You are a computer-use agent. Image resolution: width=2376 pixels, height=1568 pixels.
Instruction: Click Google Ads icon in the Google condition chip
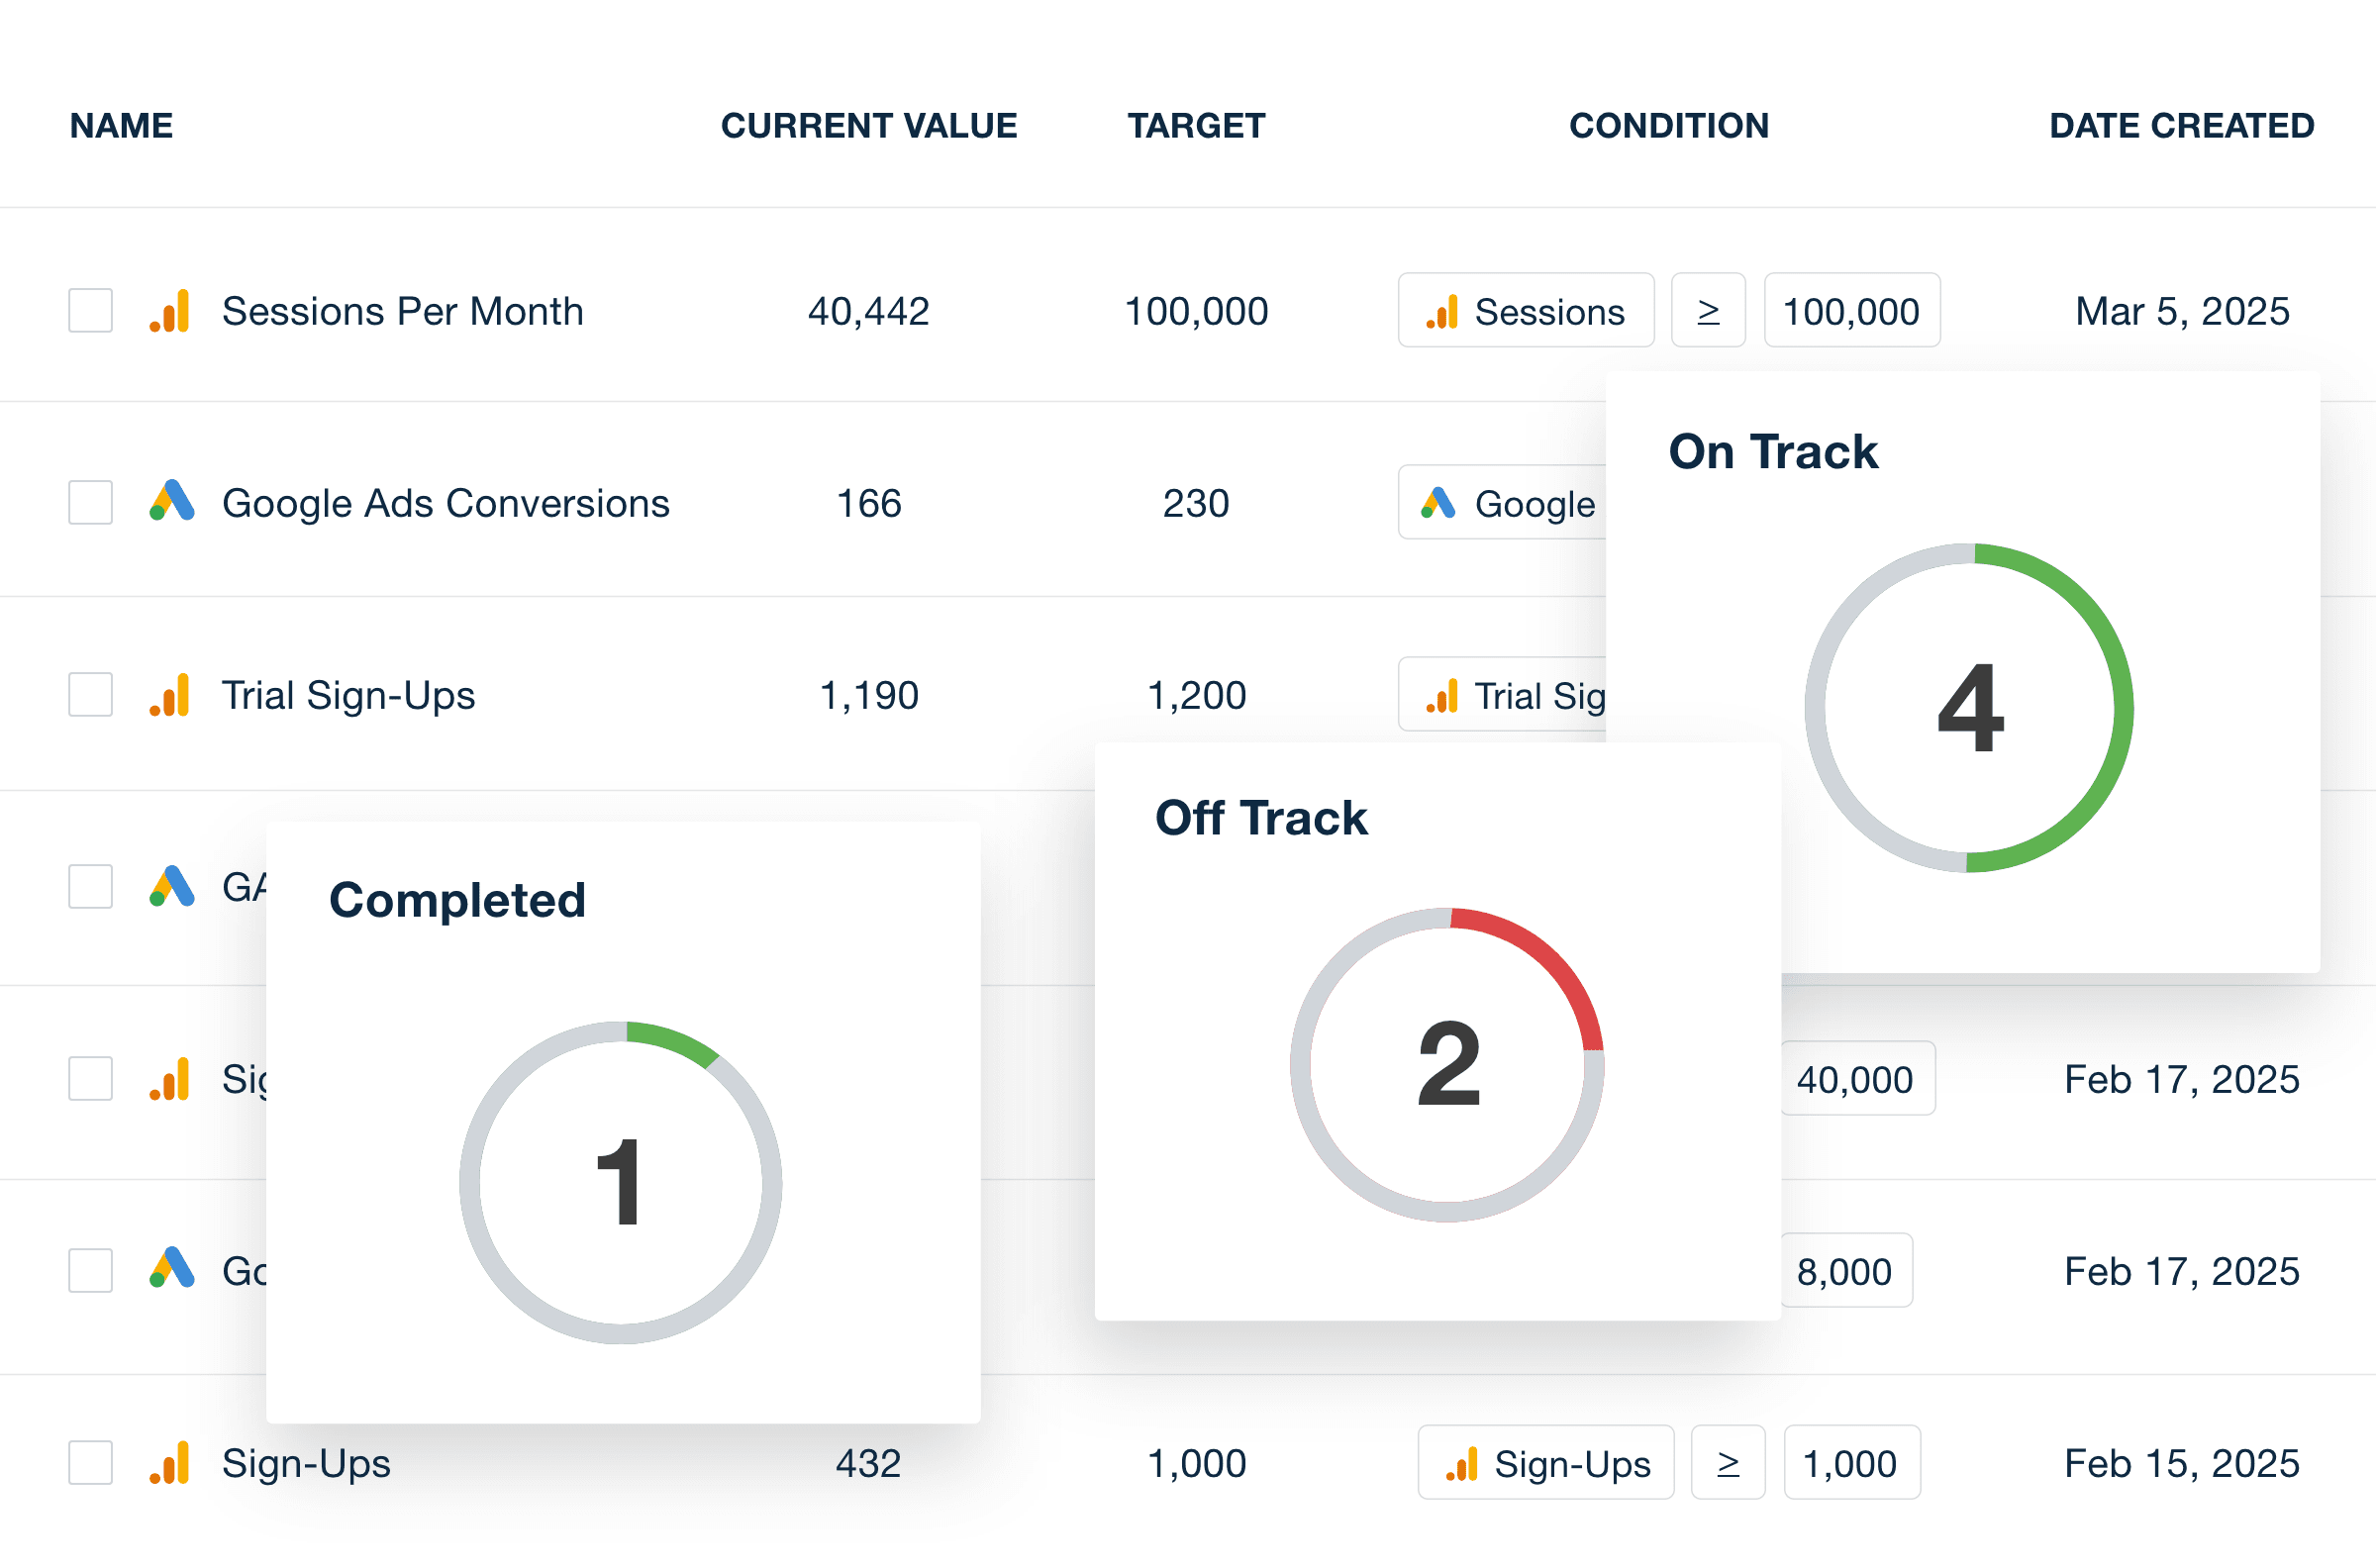click(1438, 503)
